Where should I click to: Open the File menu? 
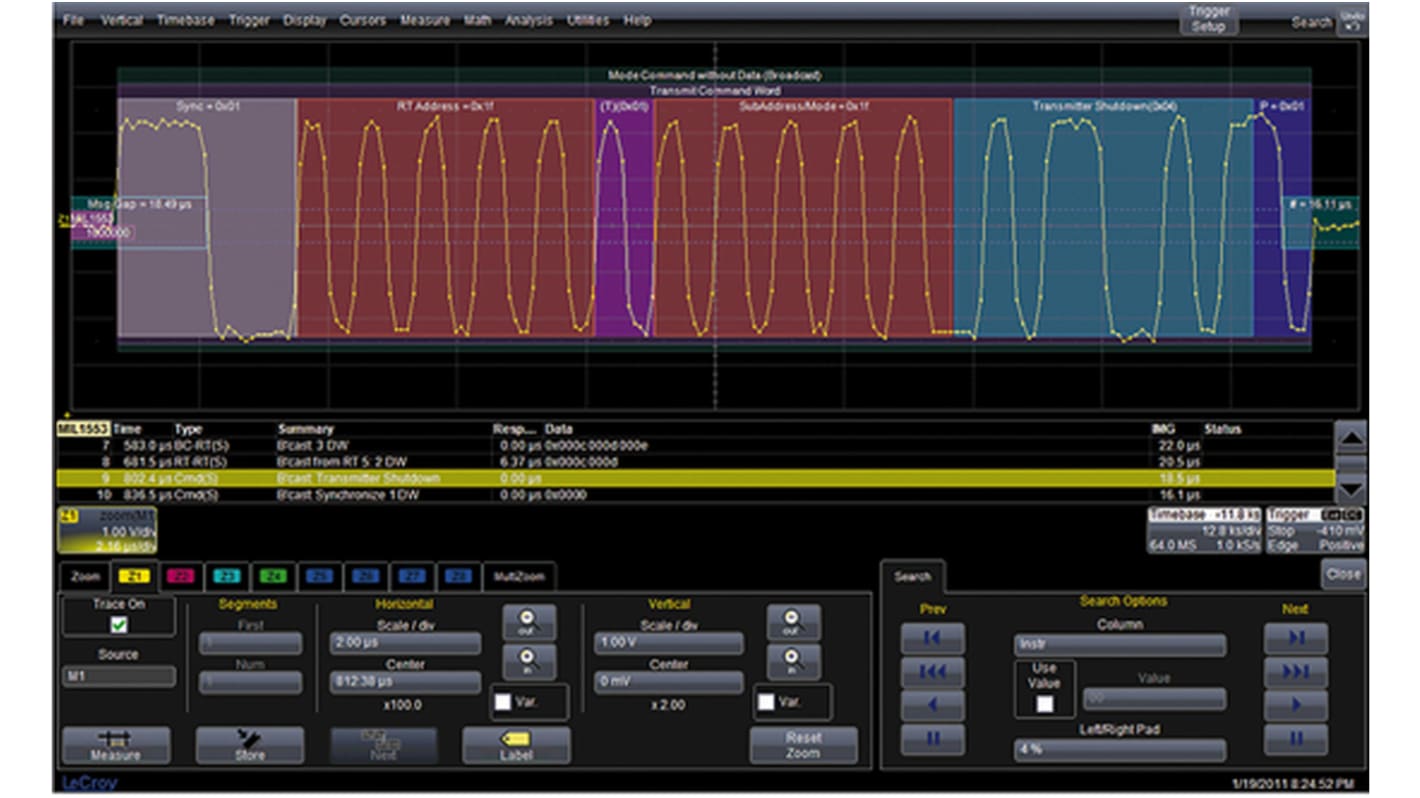pyautogui.click(x=74, y=20)
